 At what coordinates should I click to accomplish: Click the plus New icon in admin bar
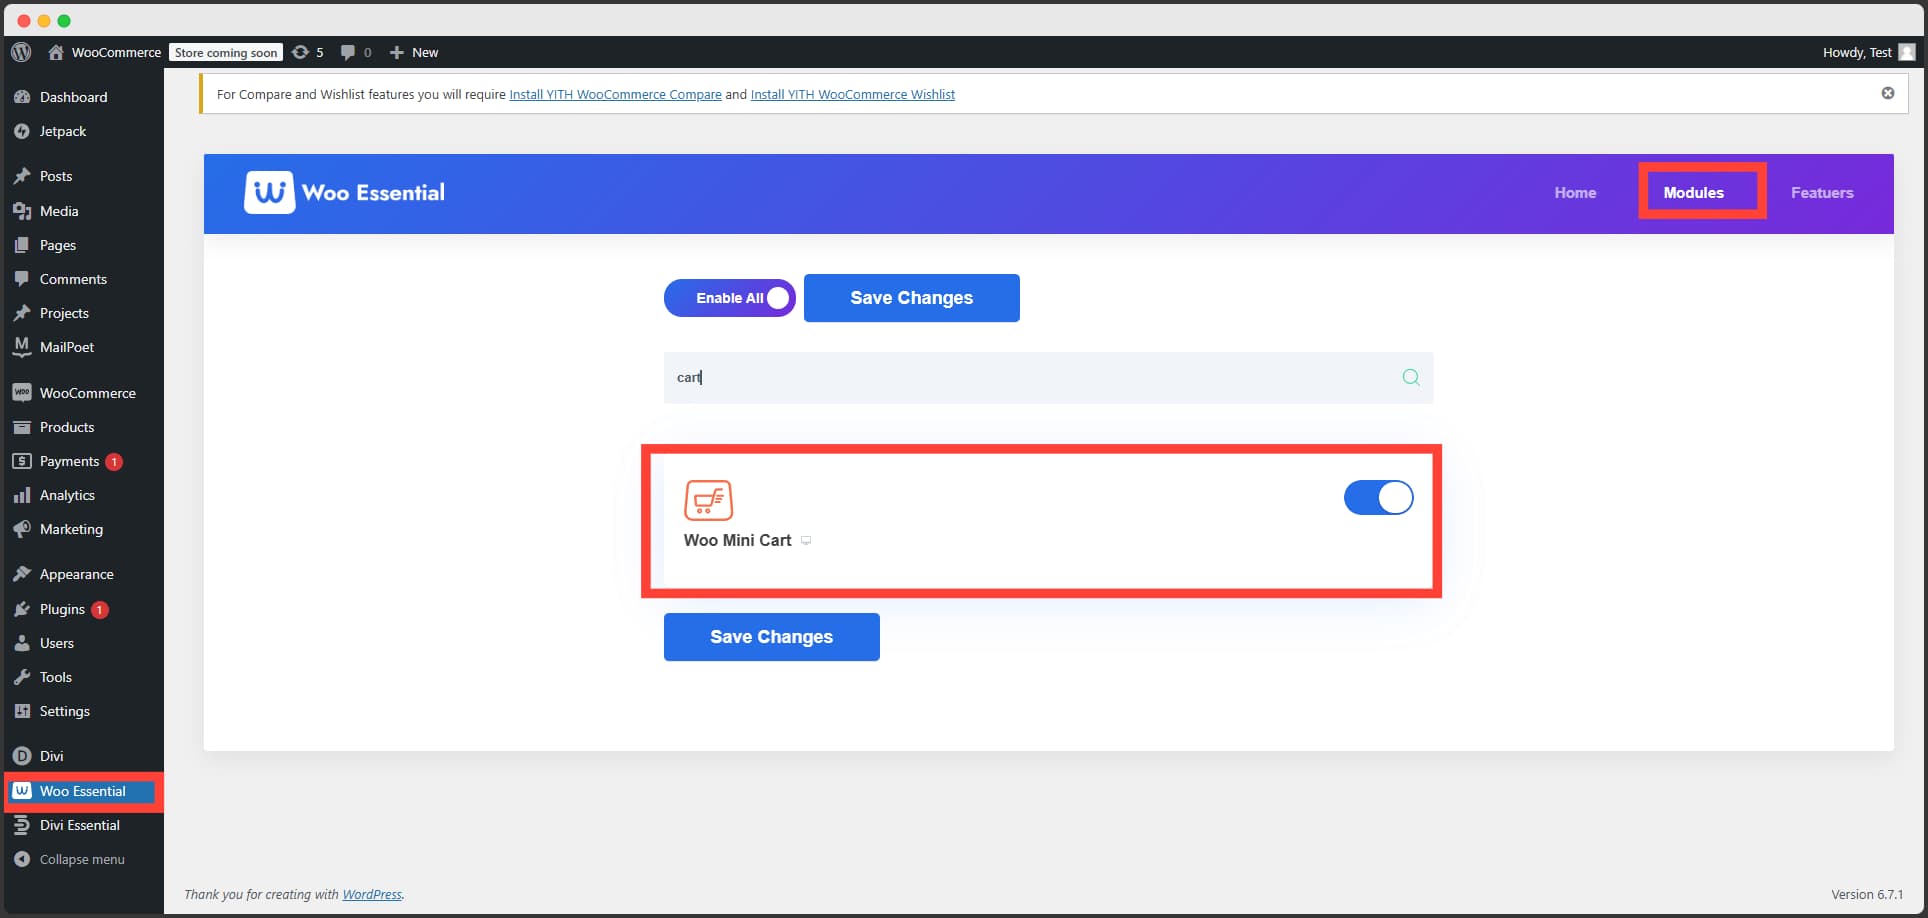pos(397,52)
